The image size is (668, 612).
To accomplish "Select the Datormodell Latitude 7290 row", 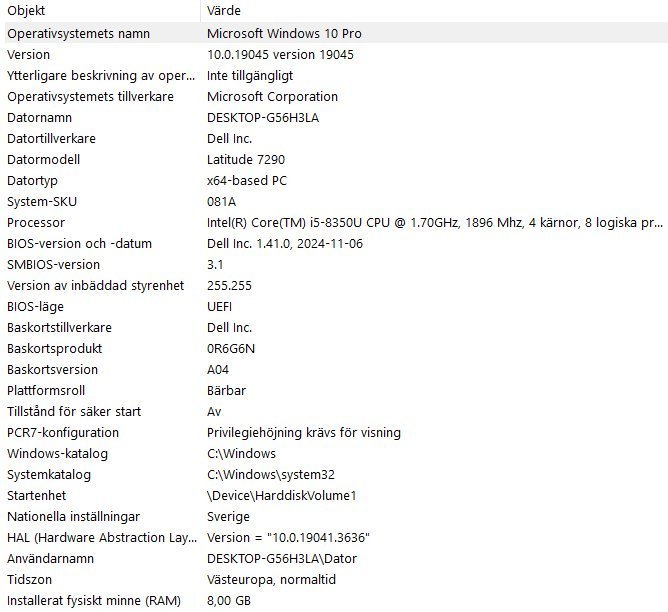I will coord(43,159).
